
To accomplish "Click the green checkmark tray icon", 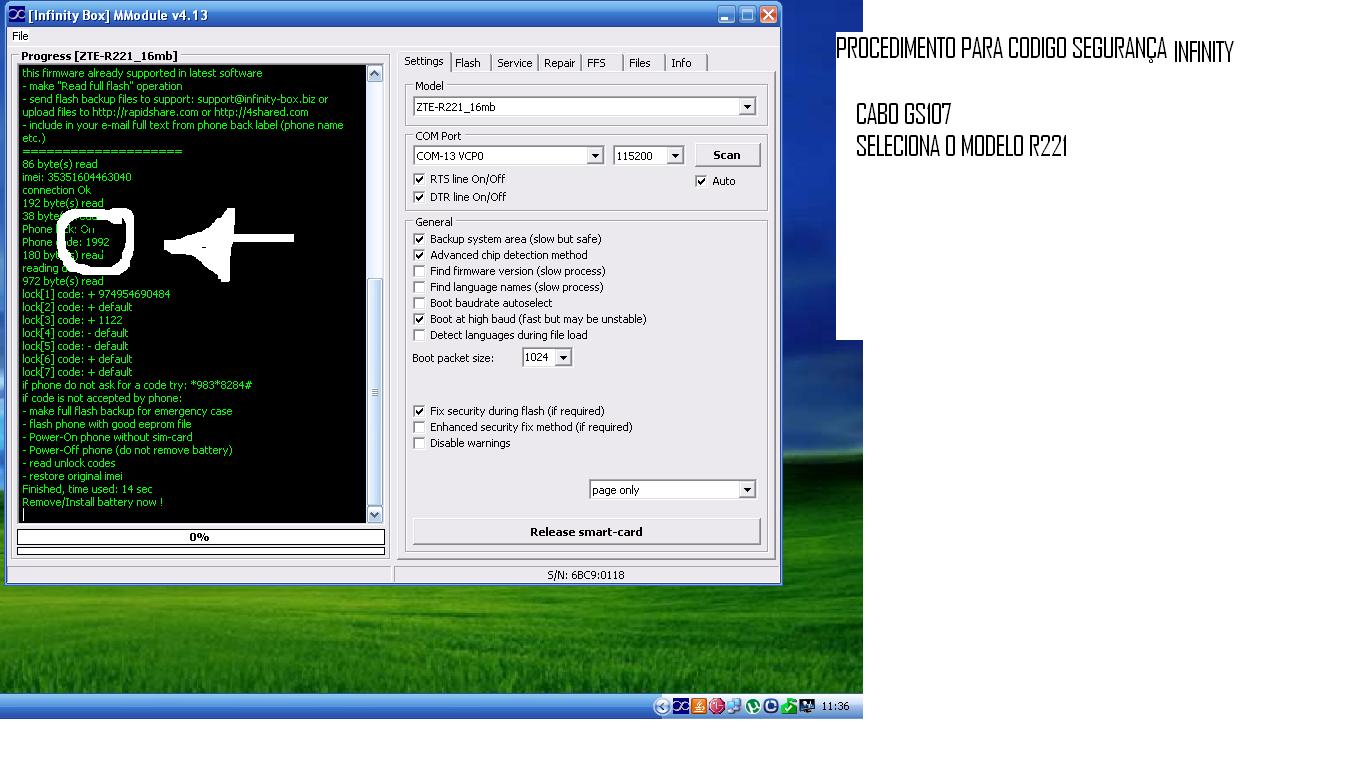I will [x=789, y=706].
